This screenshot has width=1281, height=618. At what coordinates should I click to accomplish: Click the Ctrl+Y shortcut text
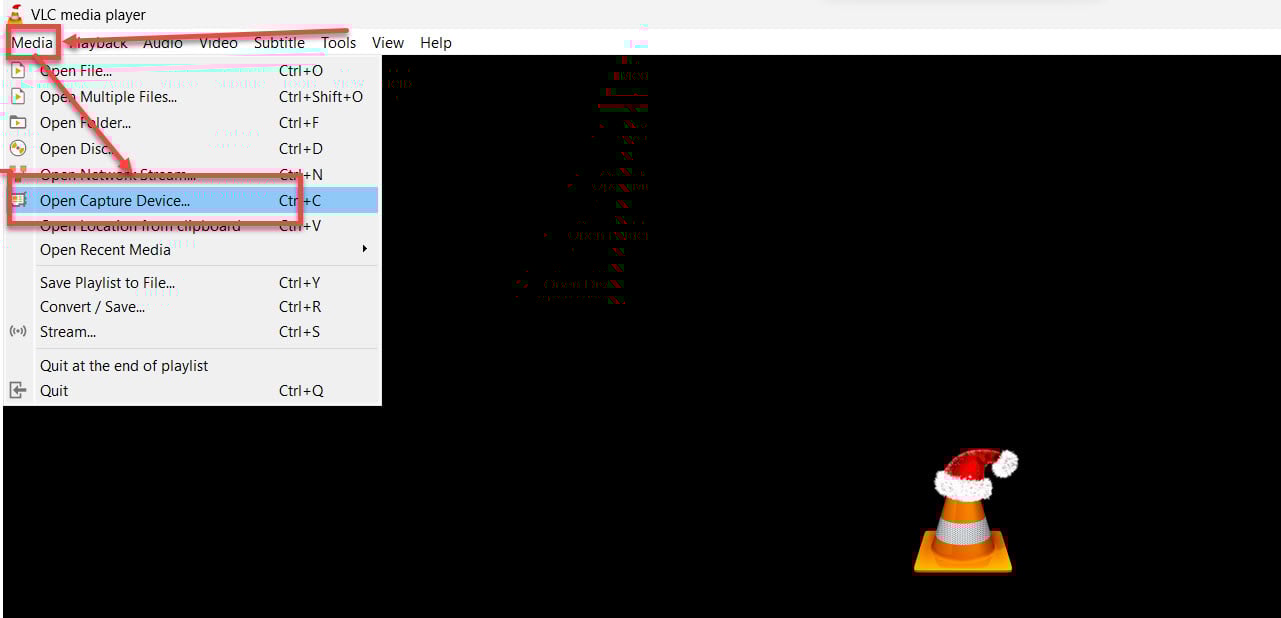coord(300,283)
